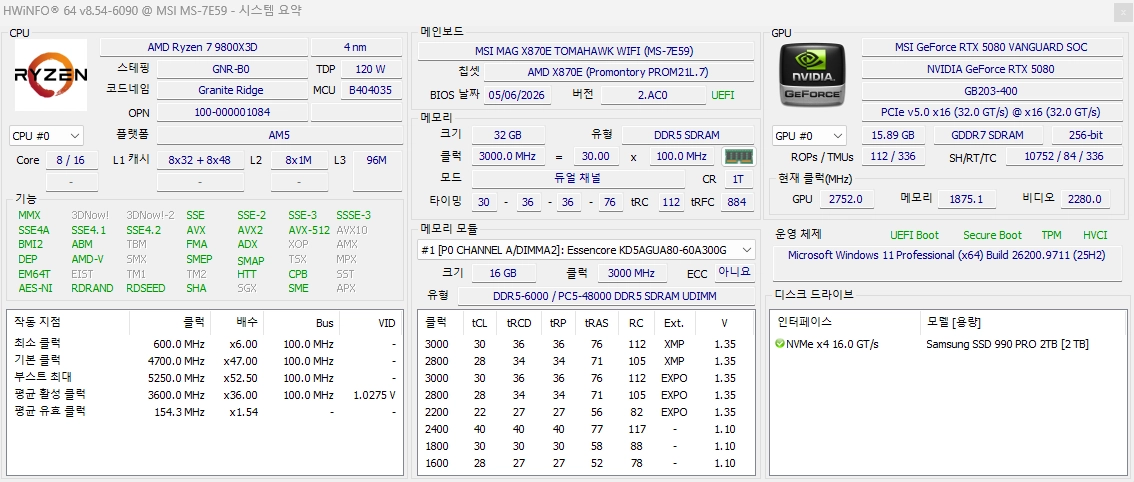Screen dimensions: 1134x482
Task: Click the HVCI status label
Action: (1095, 235)
